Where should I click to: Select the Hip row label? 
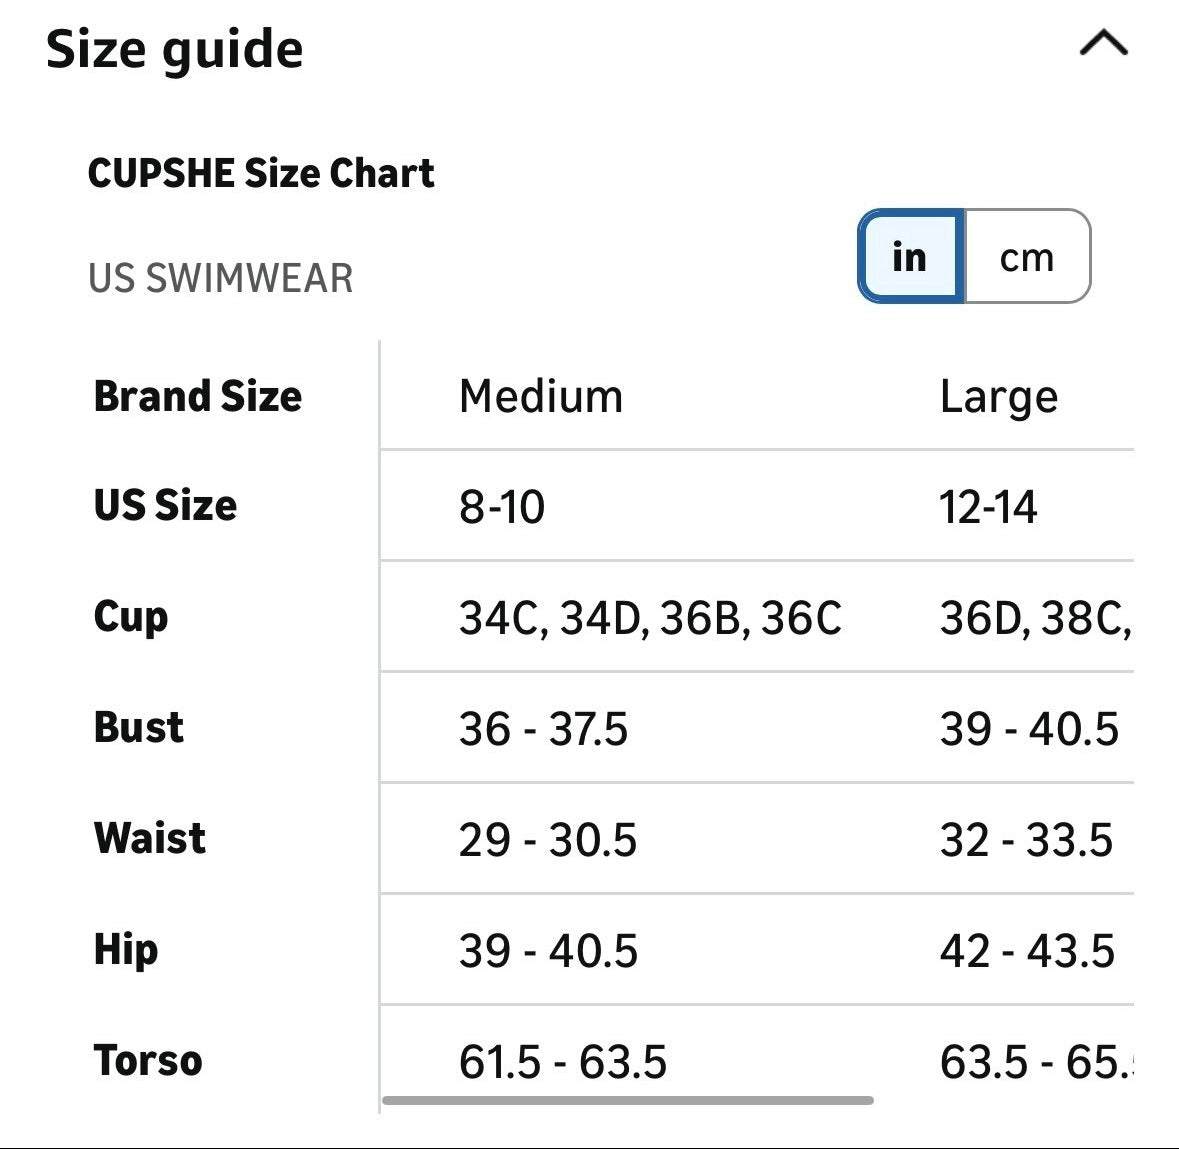(124, 950)
